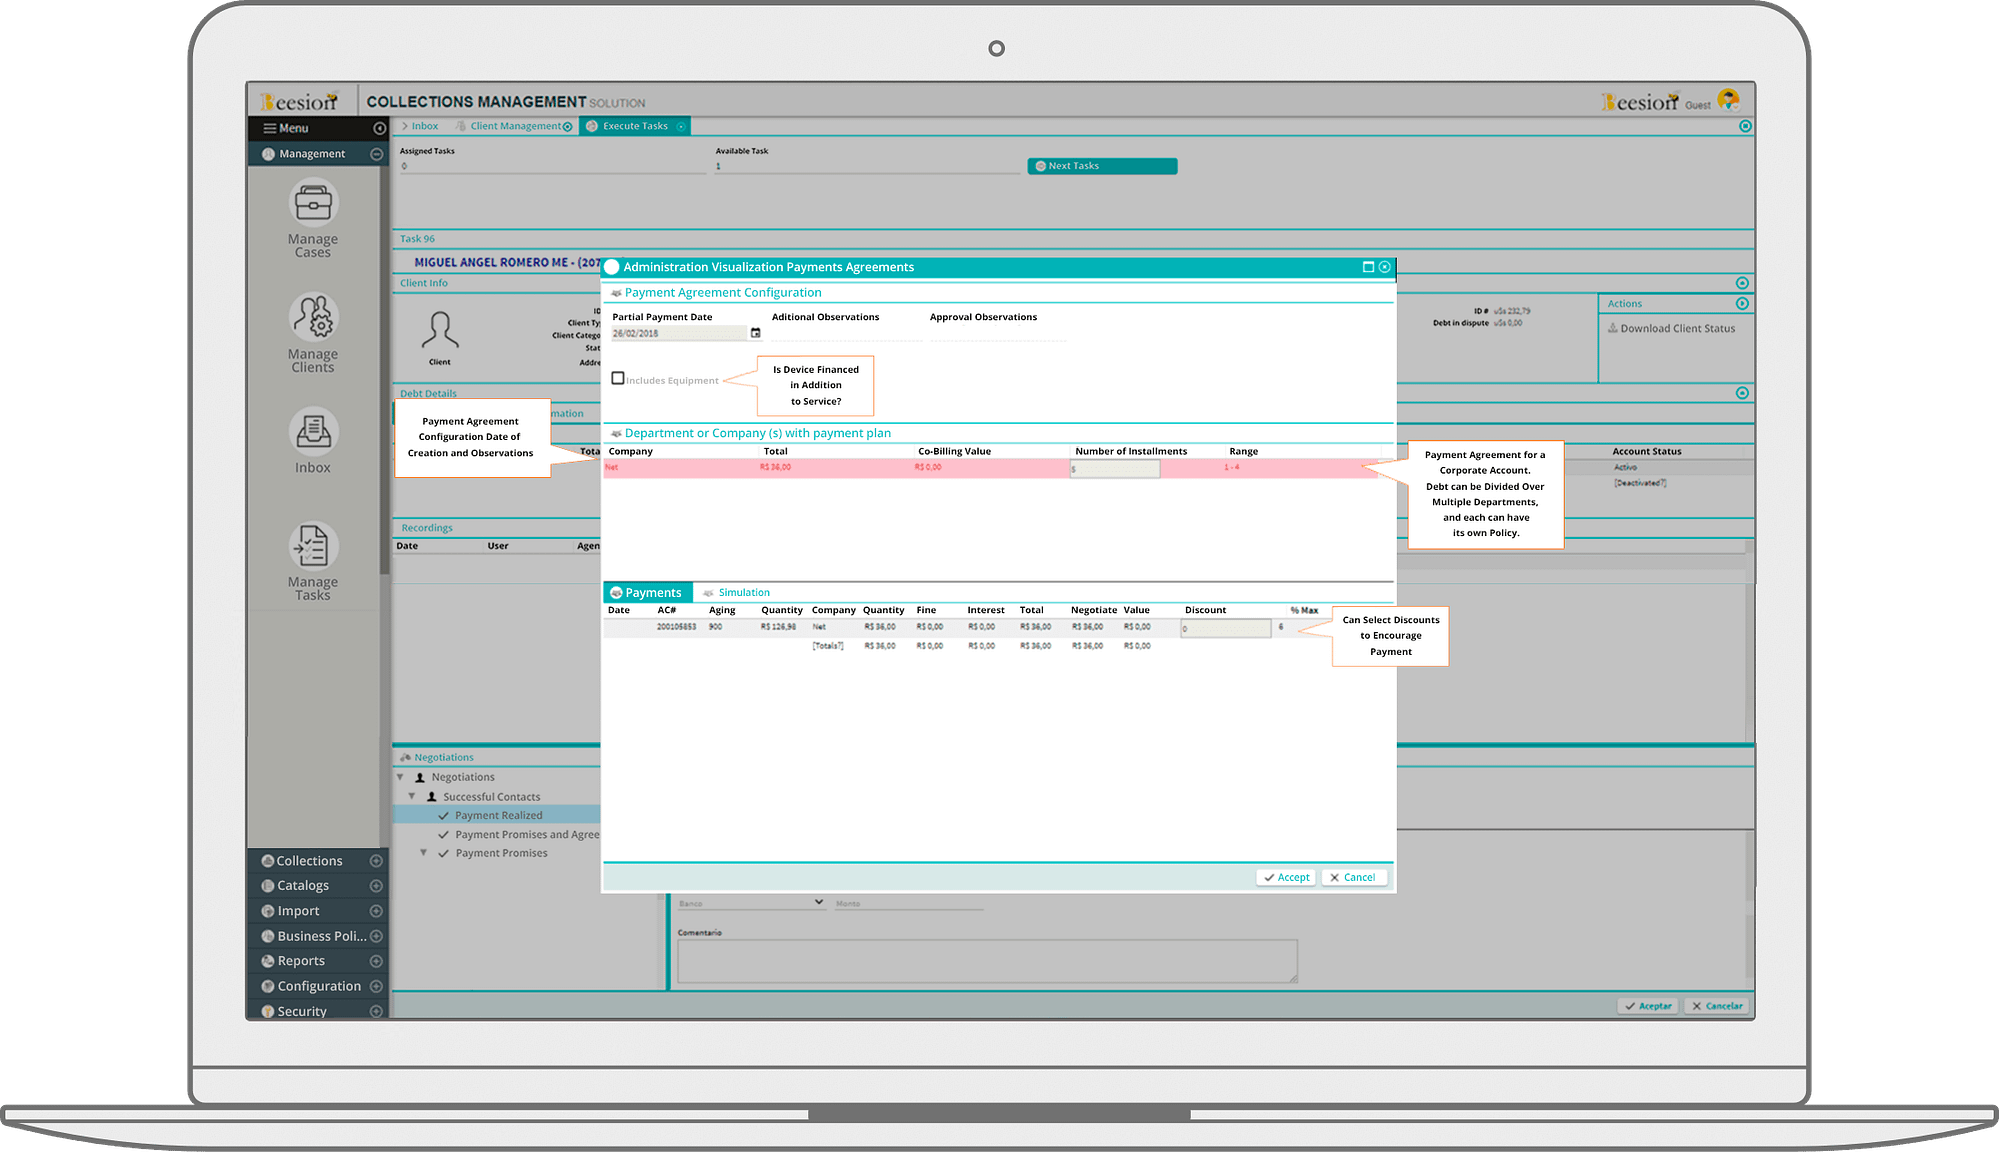The image size is (1999, 1152).
Task: Open the Banco dropdown
Action: [751, 902]
